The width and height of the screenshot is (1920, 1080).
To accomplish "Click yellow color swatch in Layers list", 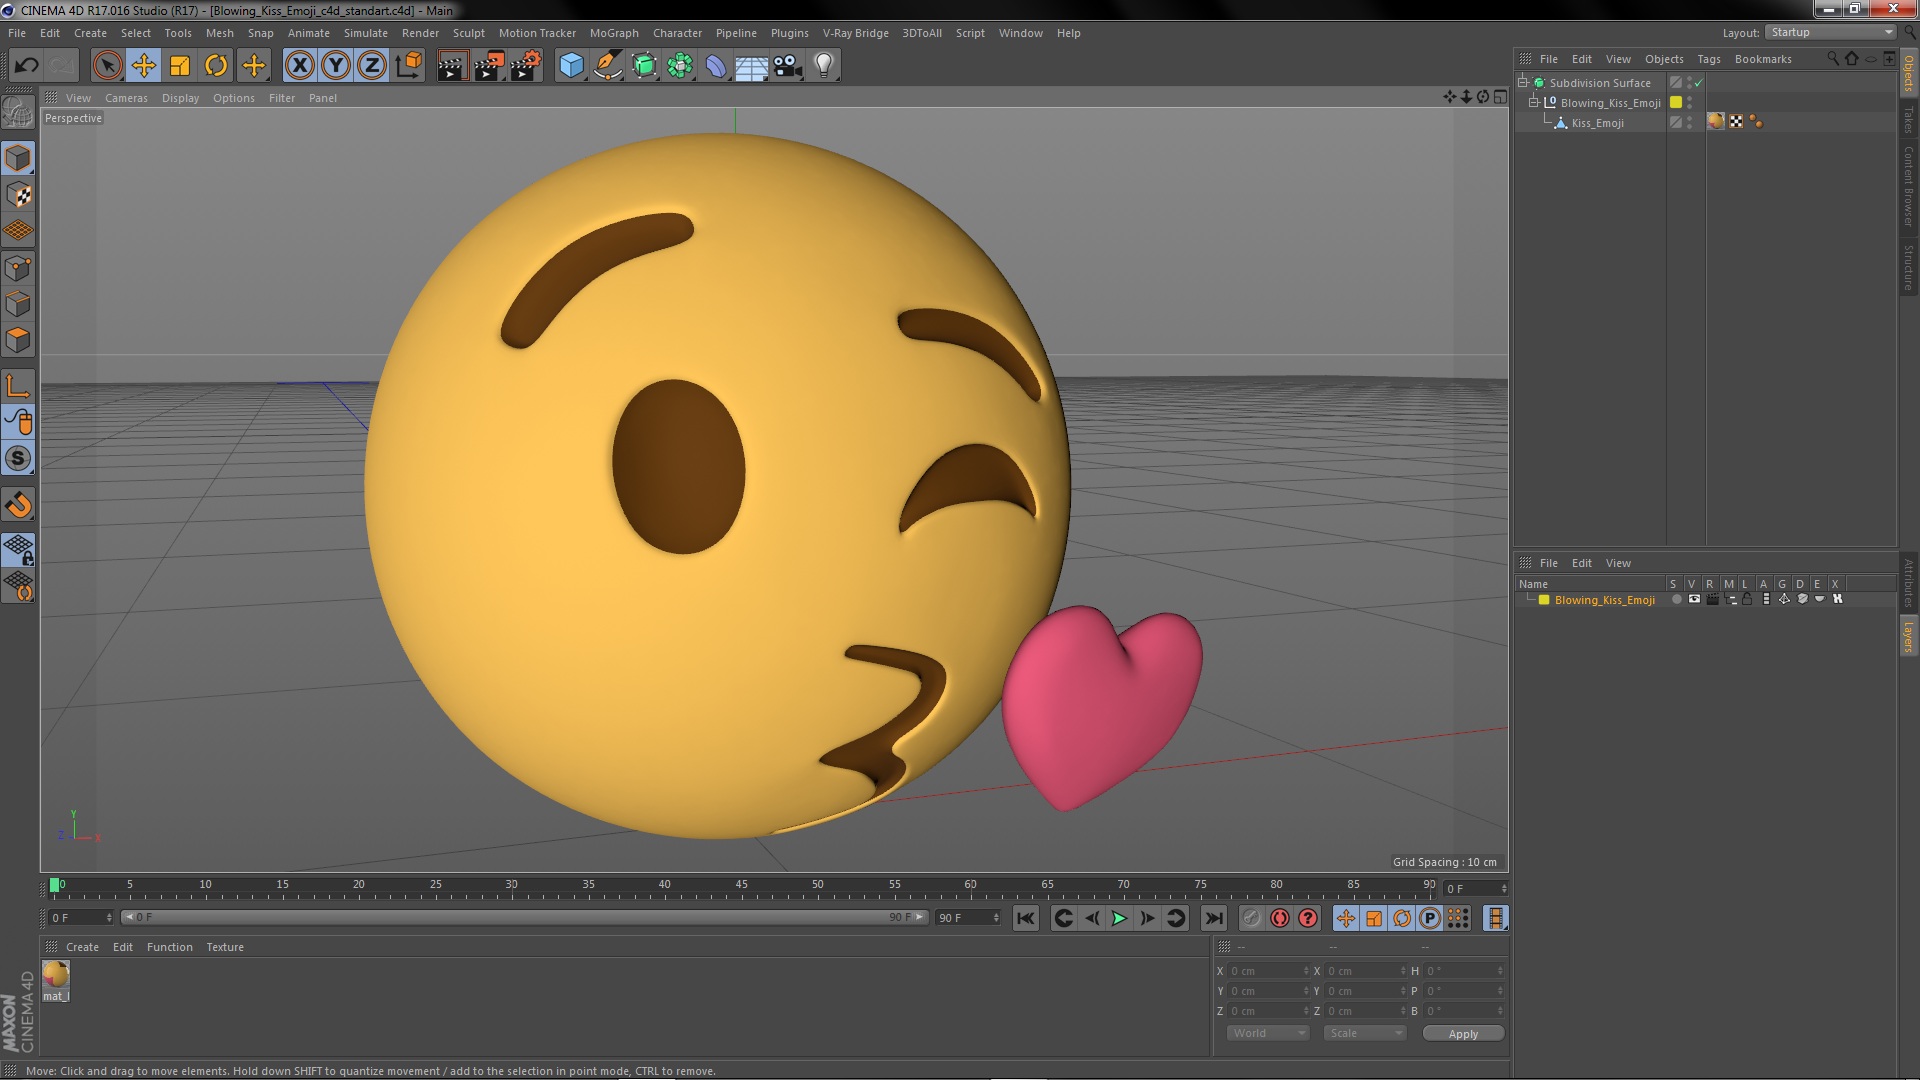I will tap(1544, 600).
